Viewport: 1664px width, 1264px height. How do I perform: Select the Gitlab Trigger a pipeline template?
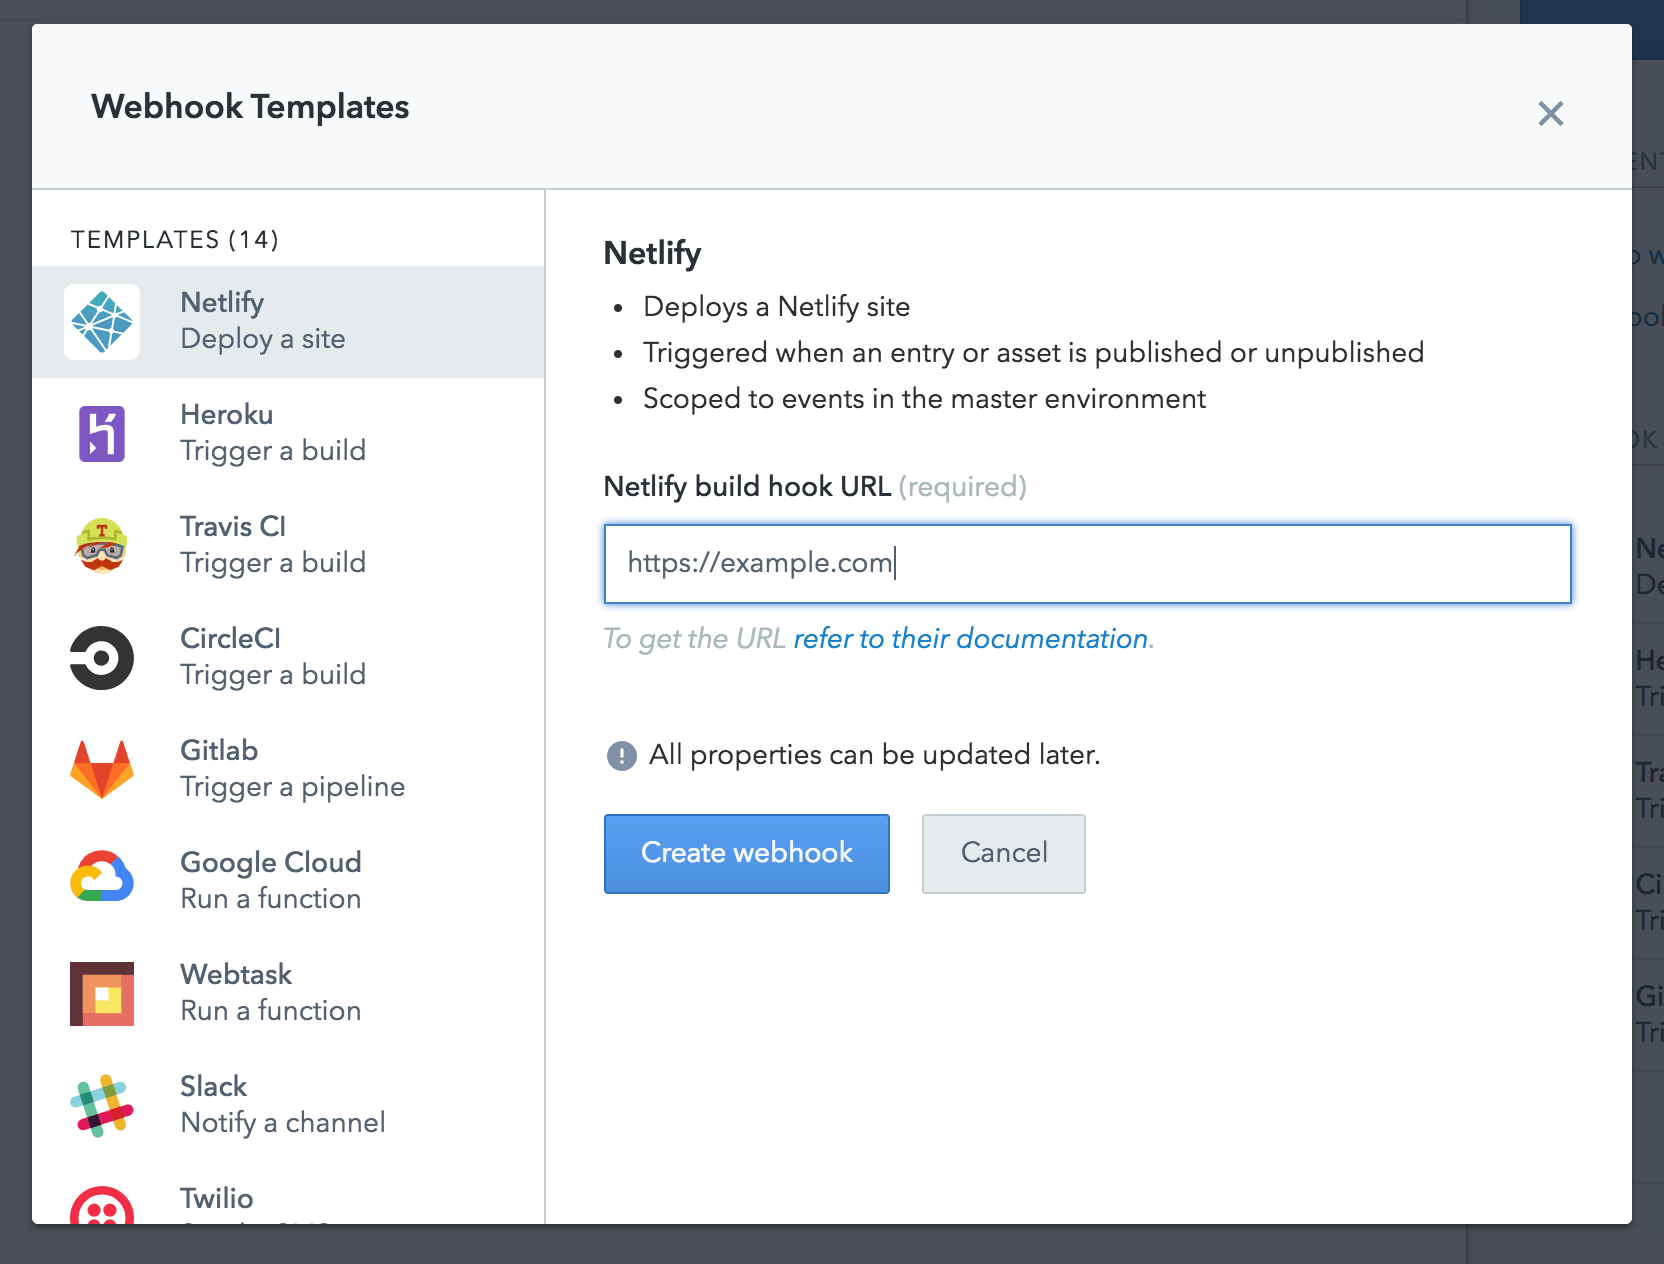288,769
